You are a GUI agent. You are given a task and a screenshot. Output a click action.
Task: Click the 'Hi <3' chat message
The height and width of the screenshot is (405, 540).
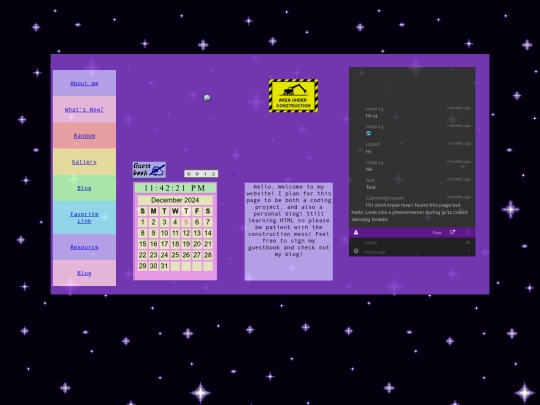coord(371,116)
